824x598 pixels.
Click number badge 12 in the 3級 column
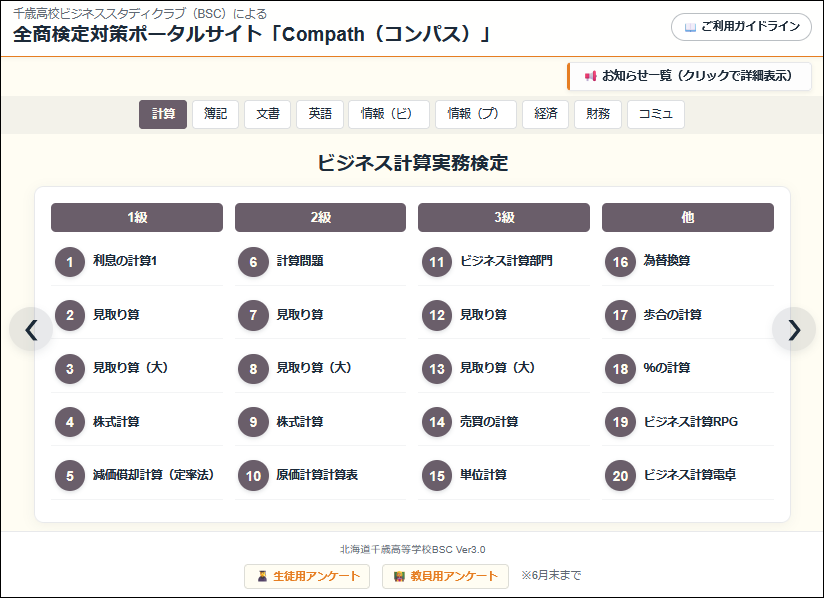[x=437, y=315]
